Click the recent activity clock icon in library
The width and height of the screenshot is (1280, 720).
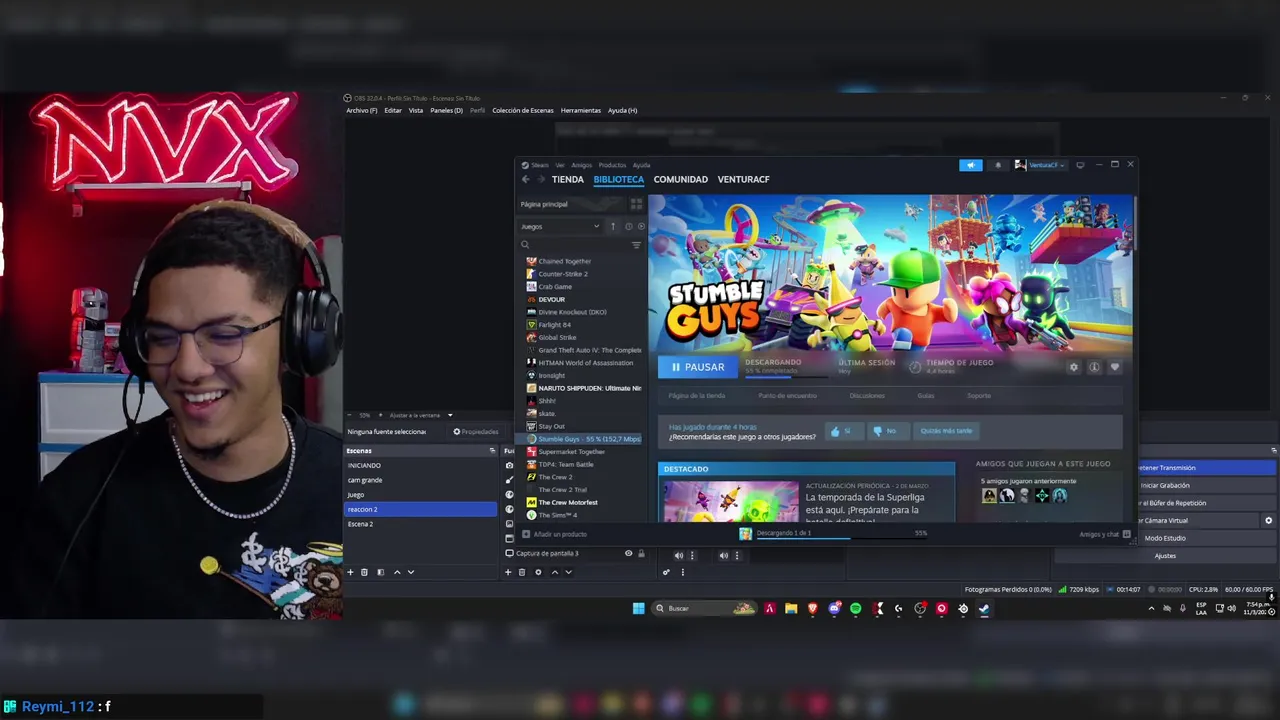[x=628, y=226]
